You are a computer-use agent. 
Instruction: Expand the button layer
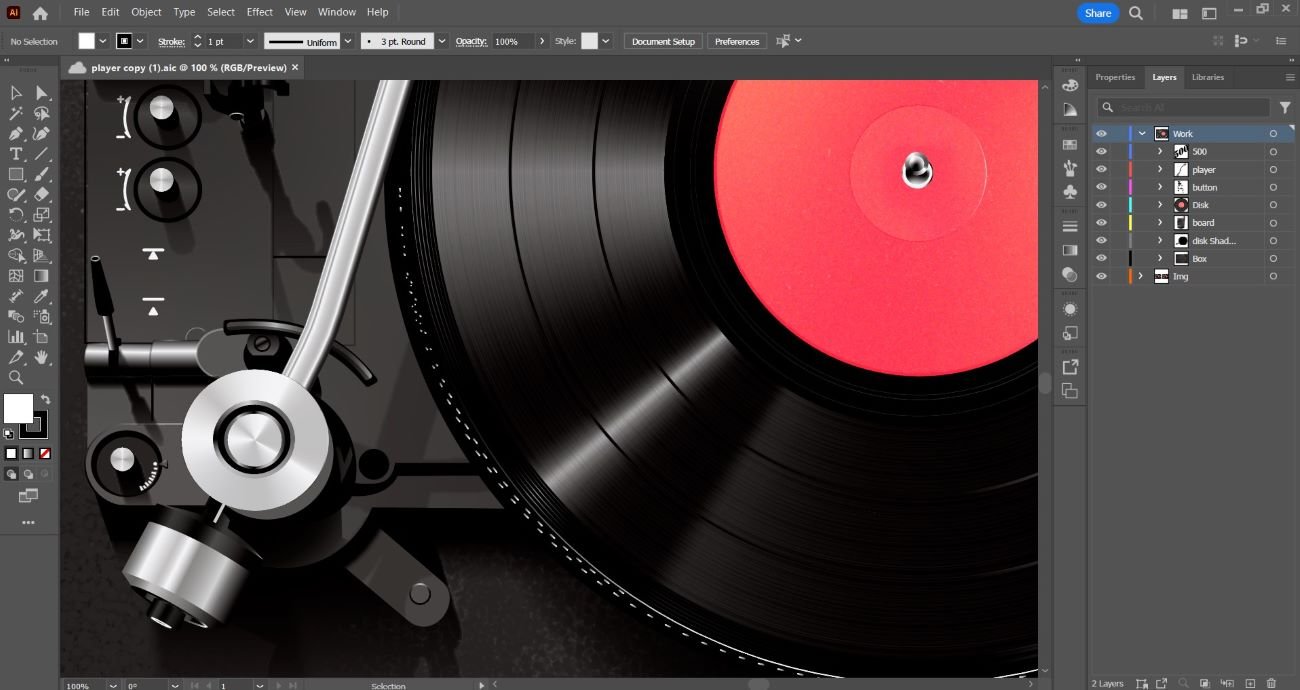click(1160, 187)
